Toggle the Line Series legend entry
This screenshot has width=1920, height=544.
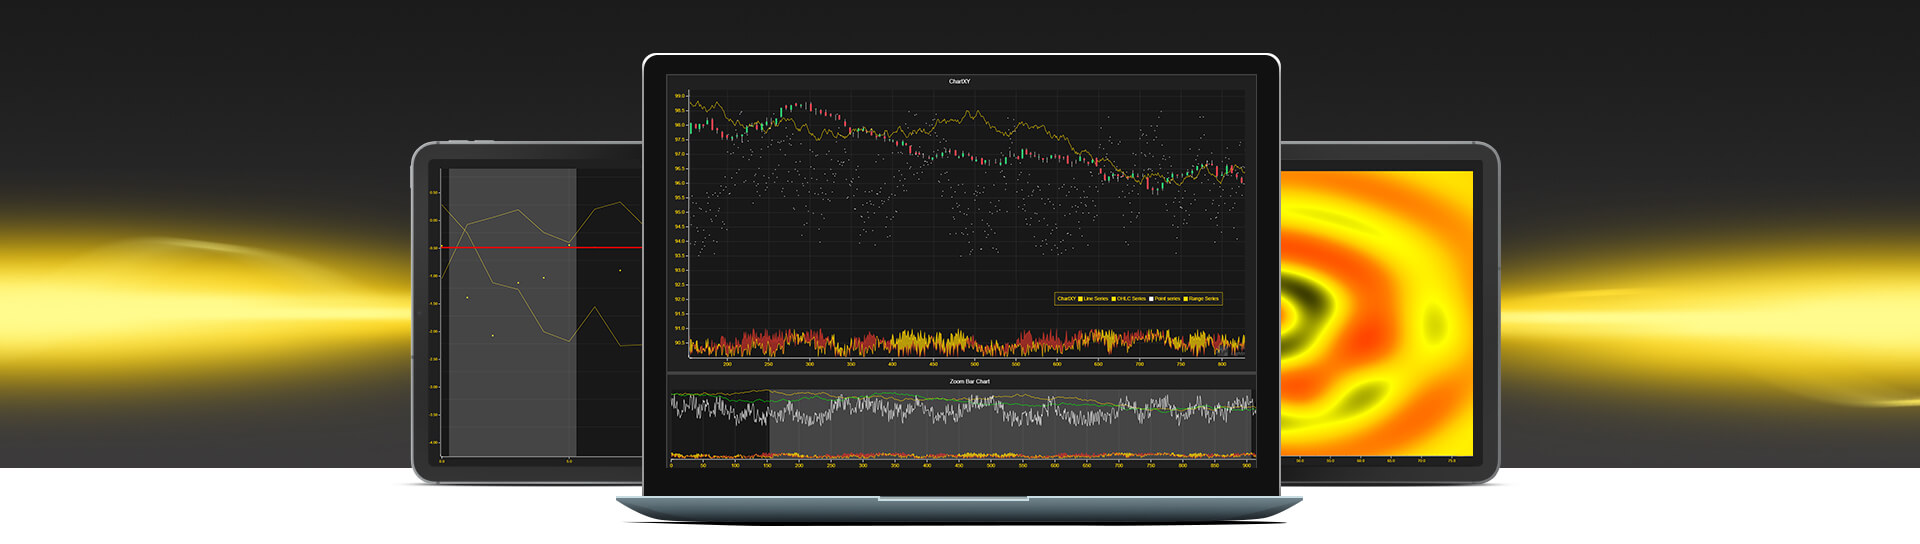(1093, 298)
